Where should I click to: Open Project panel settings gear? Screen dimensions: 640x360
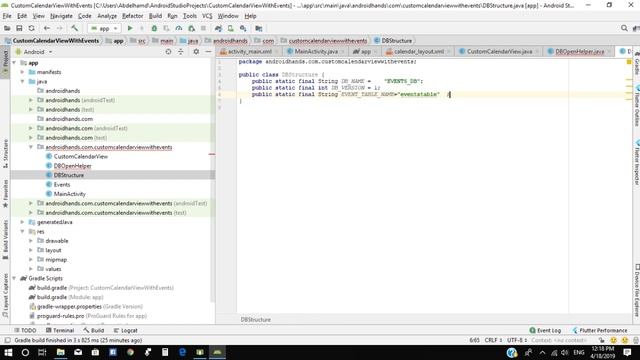[196, 52]
